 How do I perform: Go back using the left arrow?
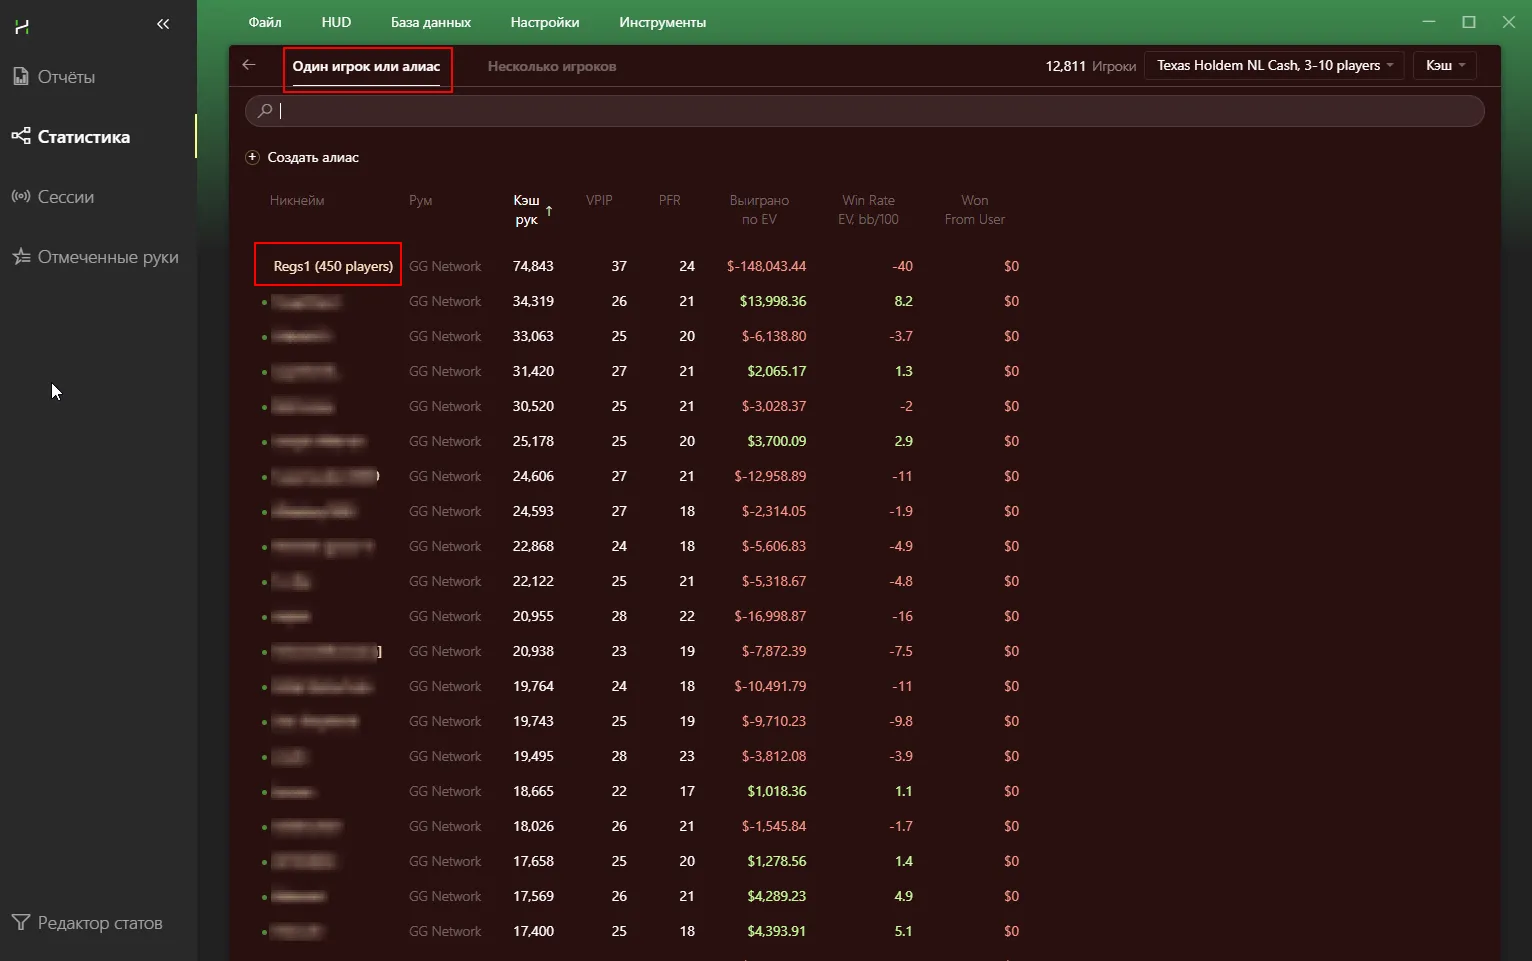pos(249,65)
